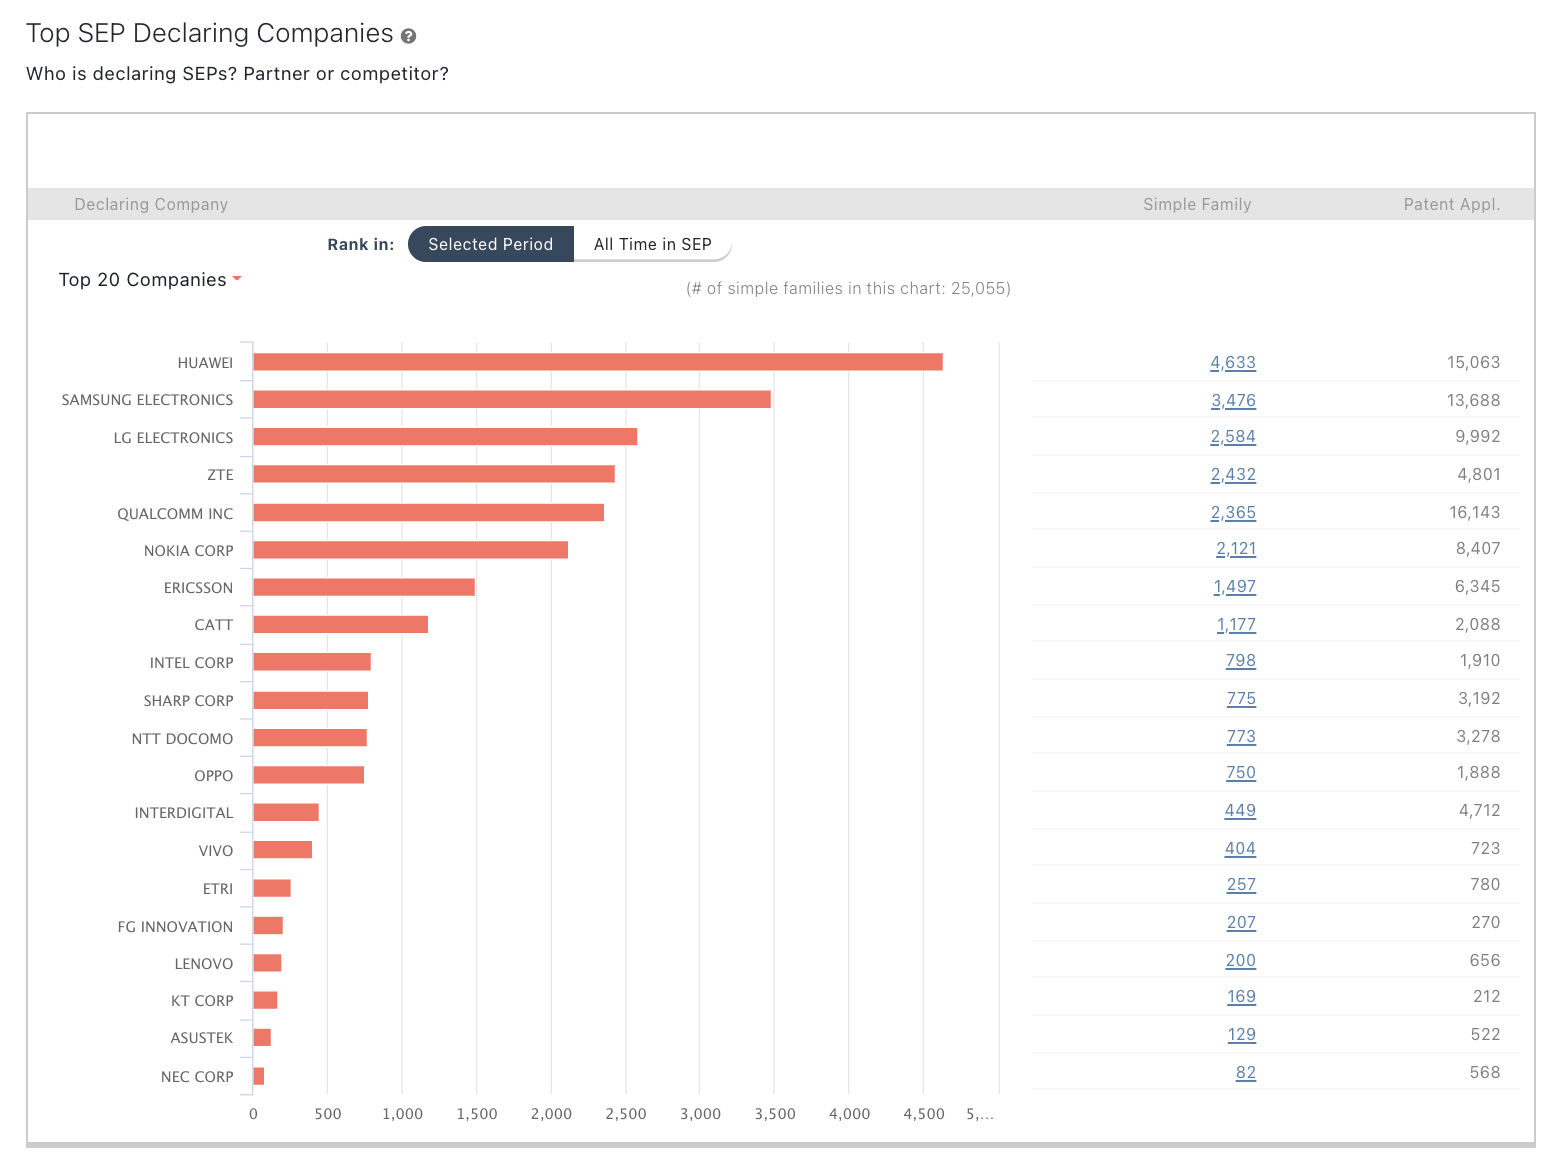Viewport: 1568px width, 1172px height.
Task: Click the HUAWEI axis label
Action: tap(205, 363)
